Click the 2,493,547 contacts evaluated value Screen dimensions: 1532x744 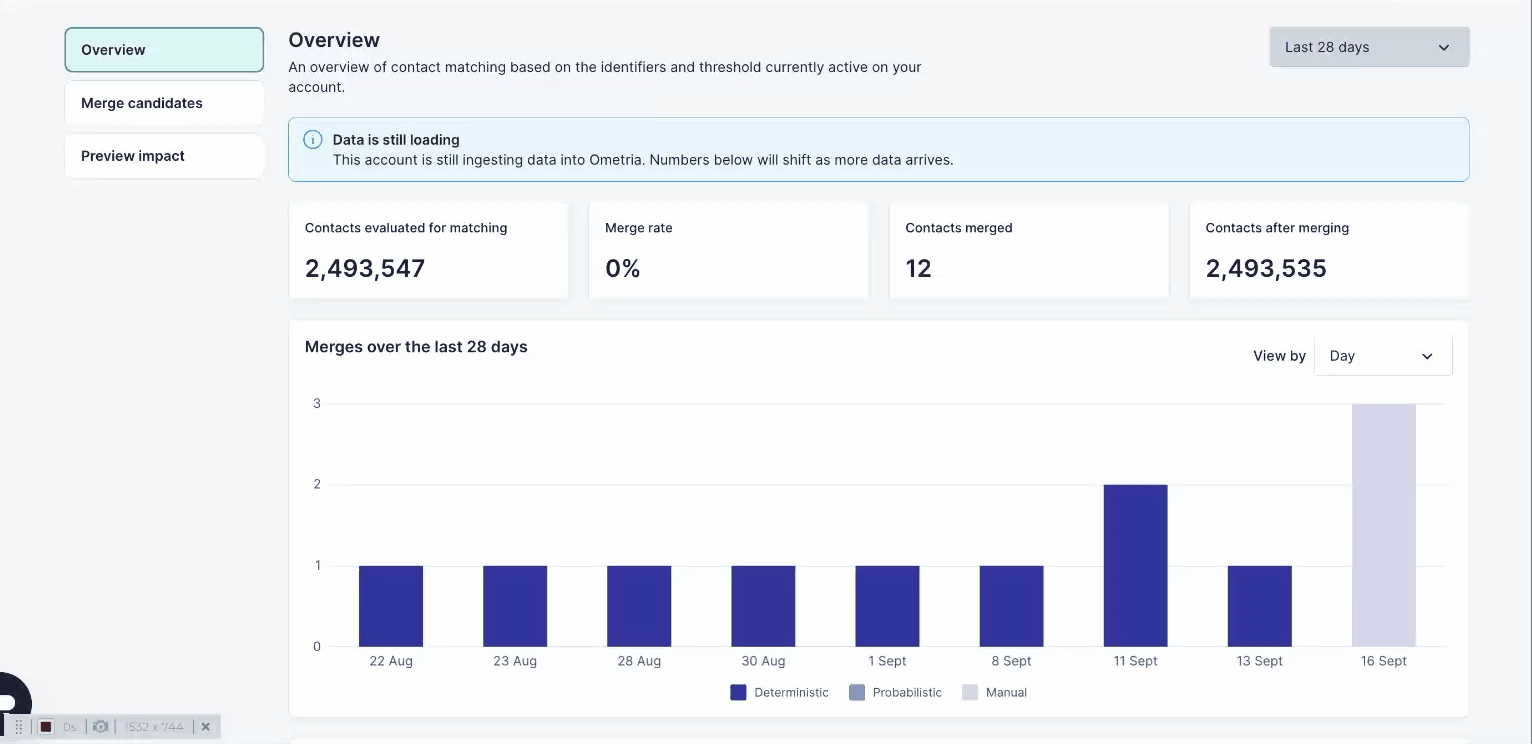[365, 268]
